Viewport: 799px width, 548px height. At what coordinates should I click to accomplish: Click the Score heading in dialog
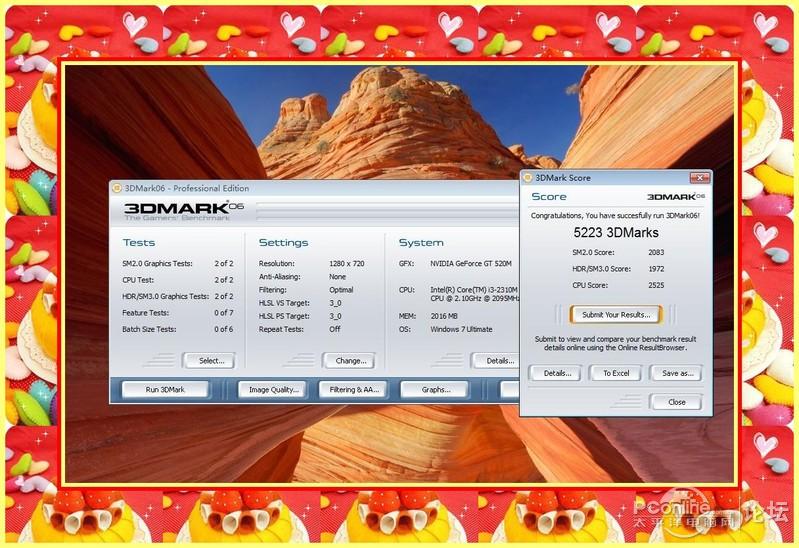(549, 197)
